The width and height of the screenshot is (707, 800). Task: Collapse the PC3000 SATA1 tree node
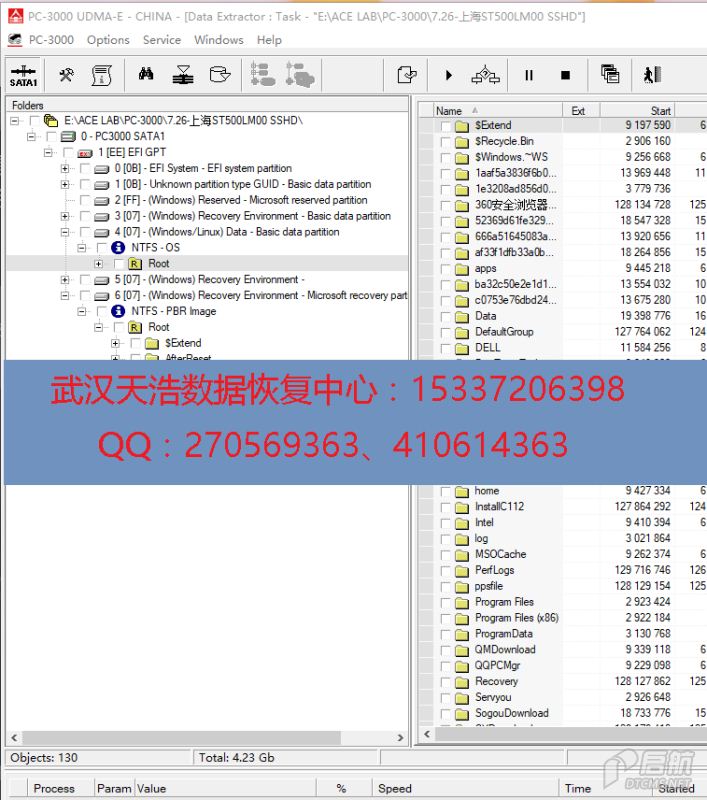tap(32, 137)
